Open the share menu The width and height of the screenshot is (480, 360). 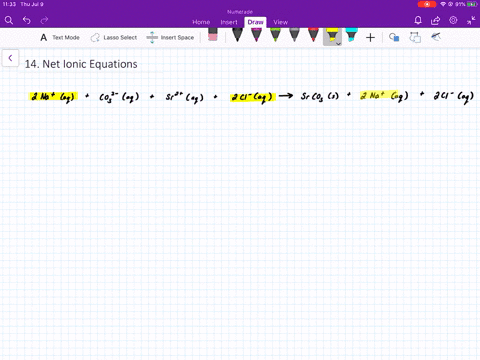(x=435, y=21)
